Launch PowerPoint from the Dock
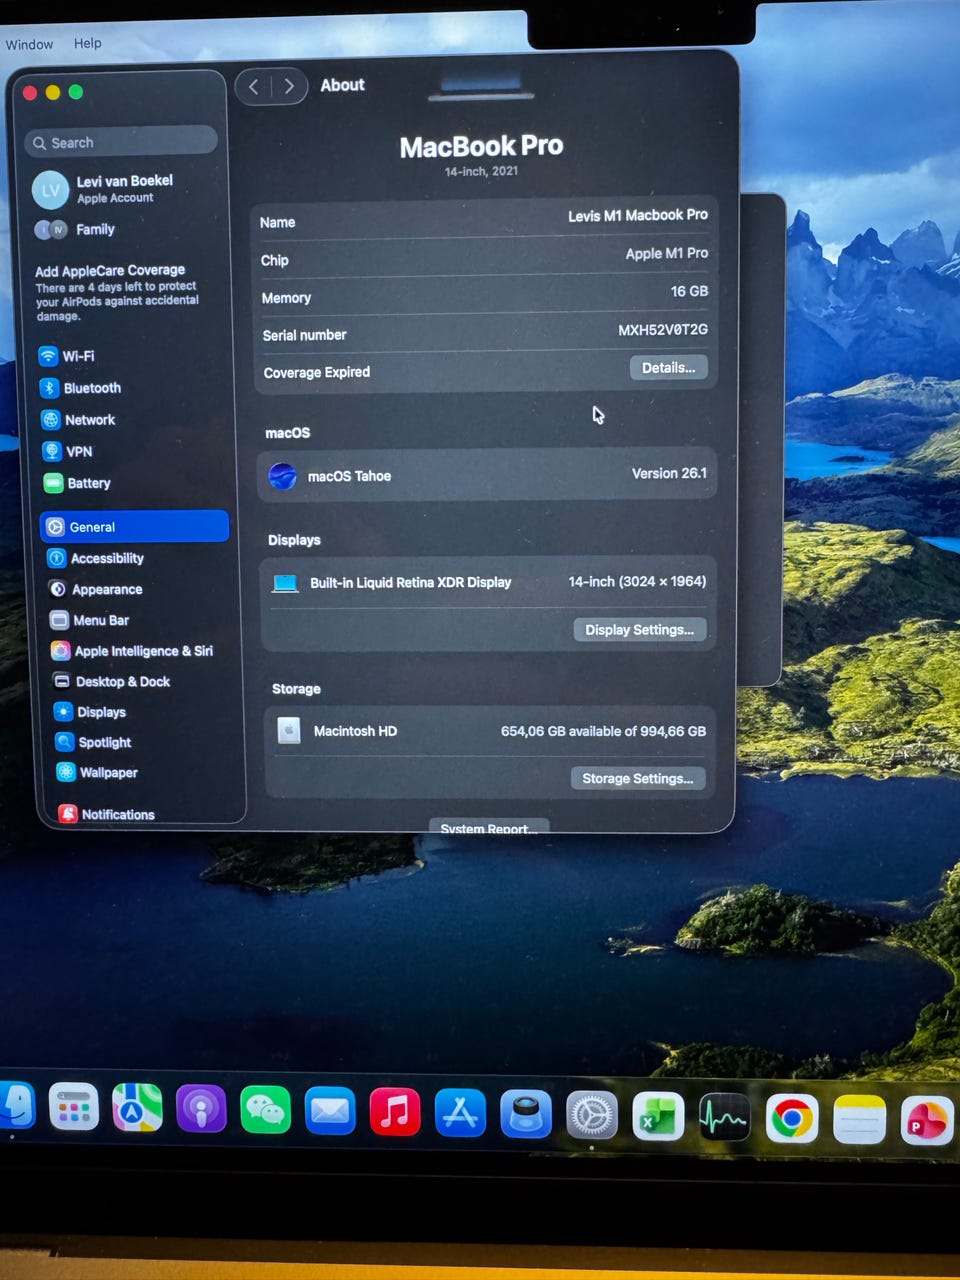Viewport: 960px width, 1280px height. coord(927,1121)
